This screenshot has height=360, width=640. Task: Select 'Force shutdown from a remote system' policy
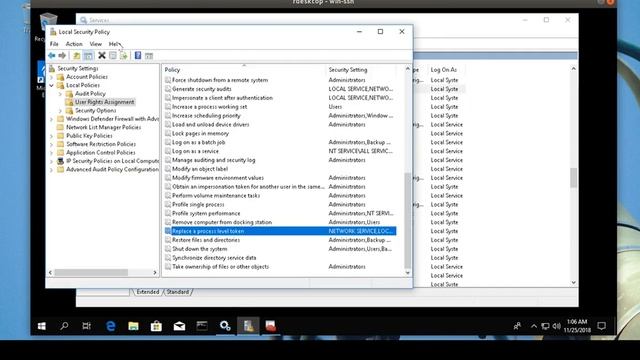(280, 80)
